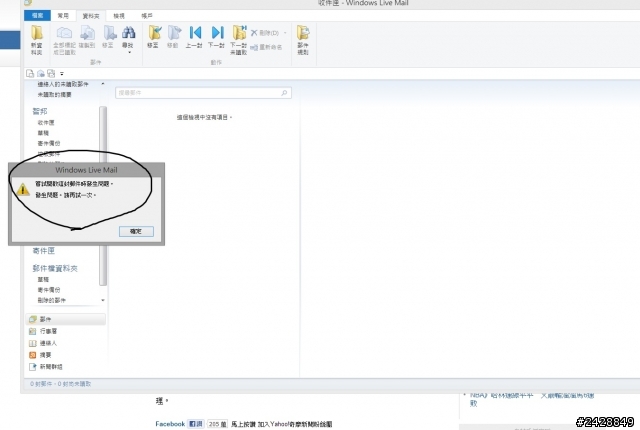The width and height of the screenshot is (640, 430).
Task: Switch to the 檢視 (View) ribbon tab
Action: click(x=119, y=16)
